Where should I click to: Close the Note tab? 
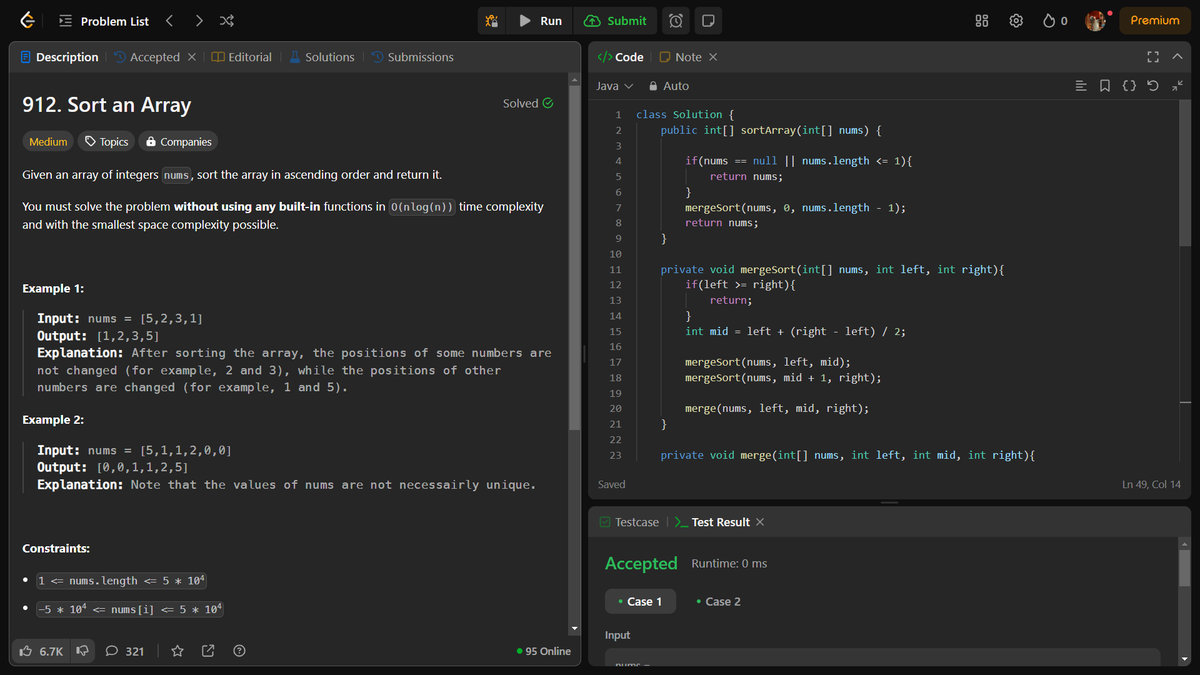pos(713,57)
